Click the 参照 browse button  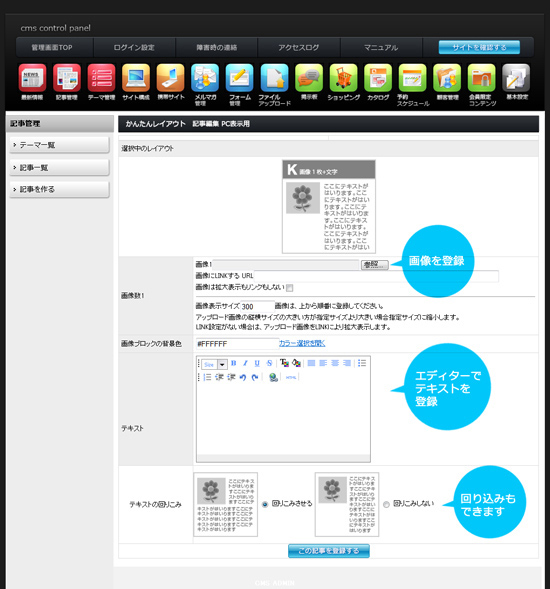click(375, 264)
